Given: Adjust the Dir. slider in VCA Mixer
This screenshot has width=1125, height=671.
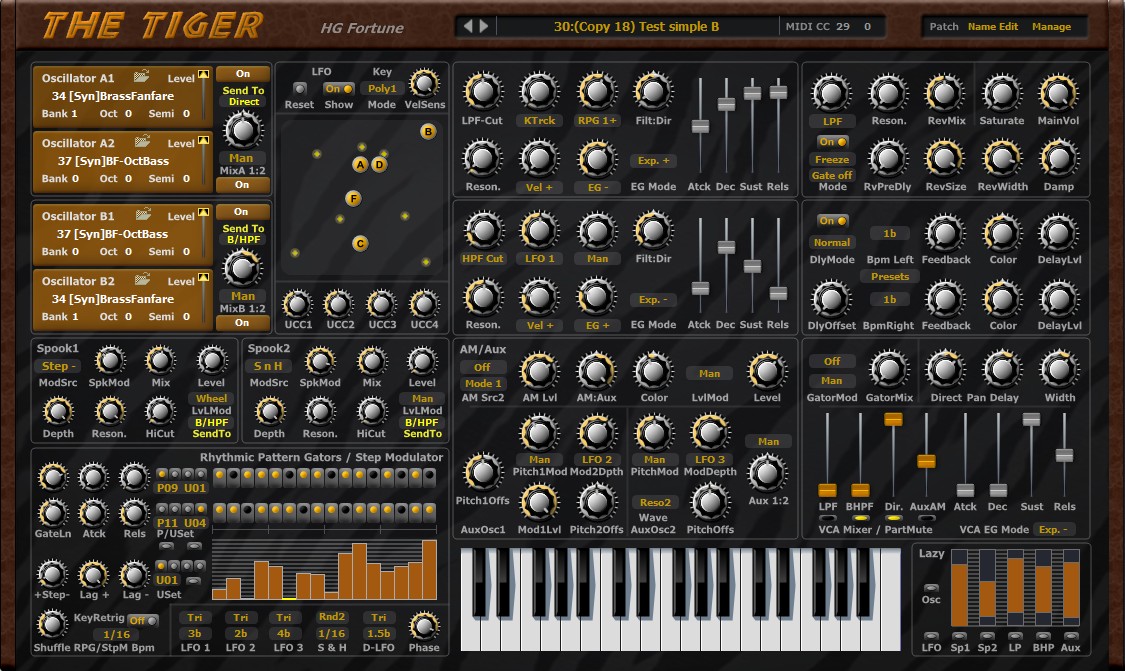Looking at the screenshot, I should tap(893, 419).
